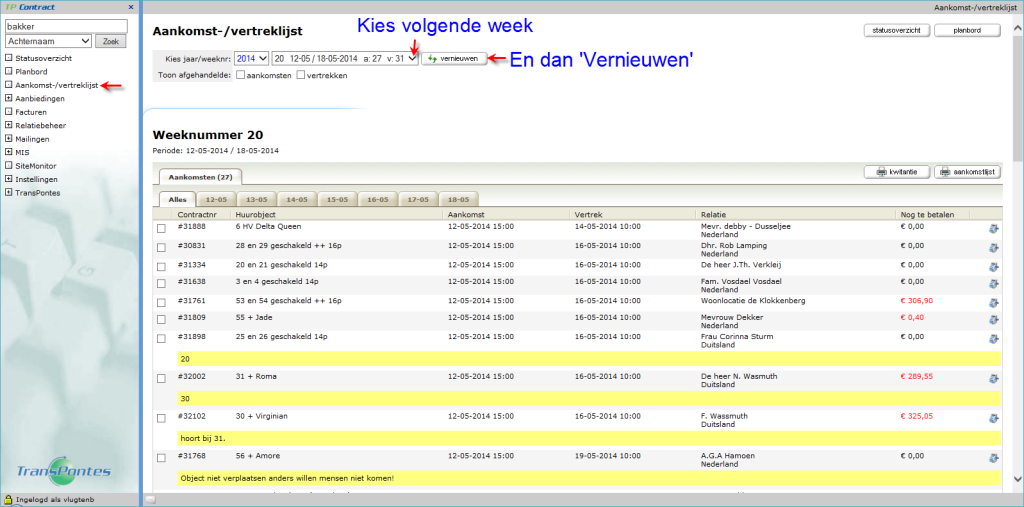Click the vertical scrollbar of the page
This screenshot has width=1024, height=507.
1017,250
